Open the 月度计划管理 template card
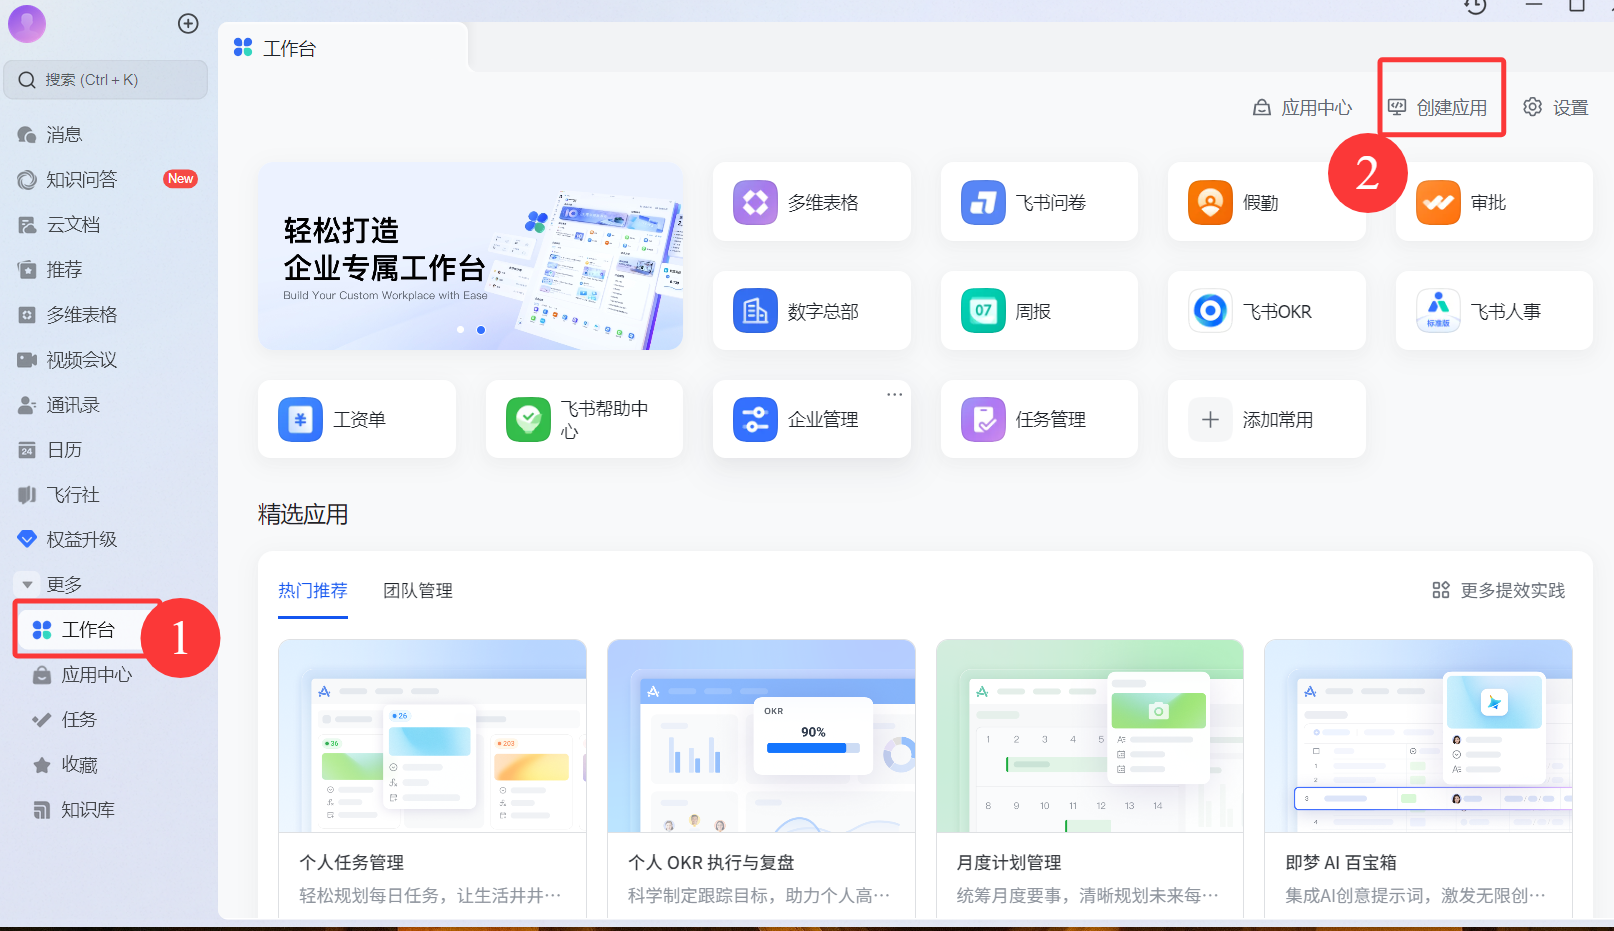This screenshot has width=1614, height=931. (1090, 779)
